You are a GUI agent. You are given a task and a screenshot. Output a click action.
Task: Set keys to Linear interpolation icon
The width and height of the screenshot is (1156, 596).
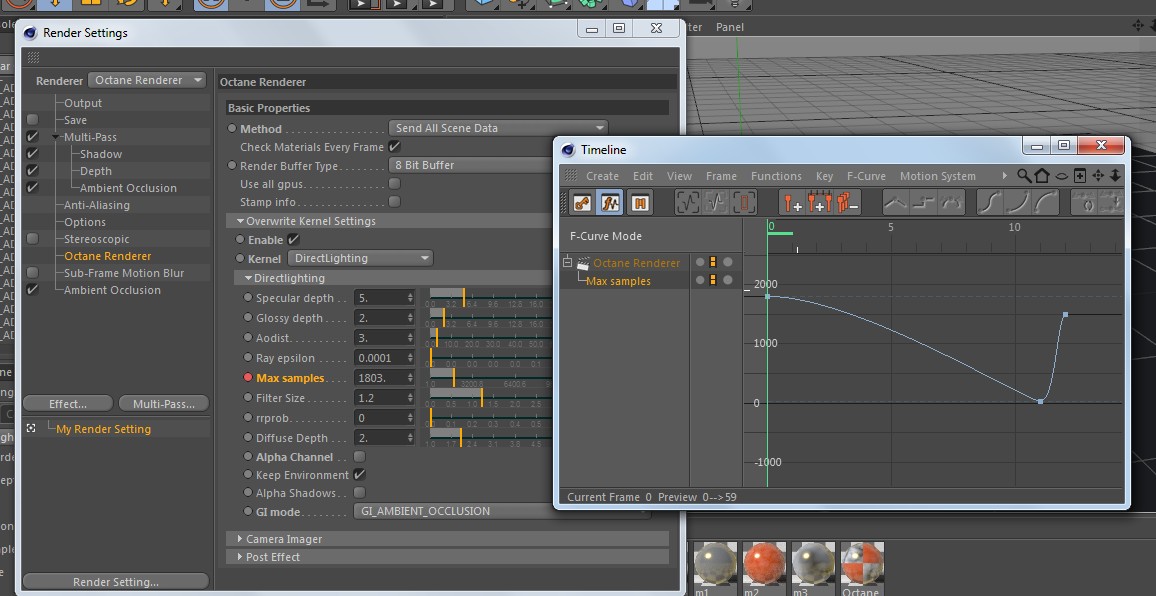[896, 202]
